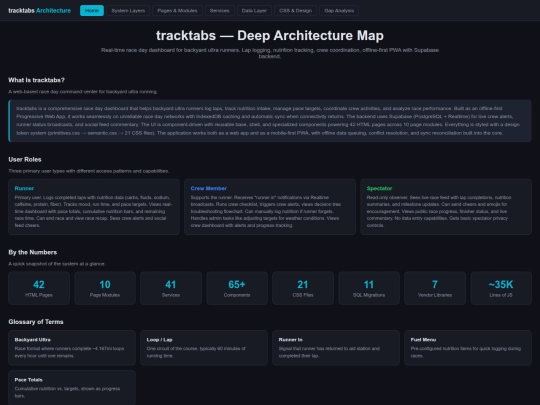The width and height of the screenshot is (540, 405).
Task: Click the 41 Services stat
Action: tap(171, 288)
